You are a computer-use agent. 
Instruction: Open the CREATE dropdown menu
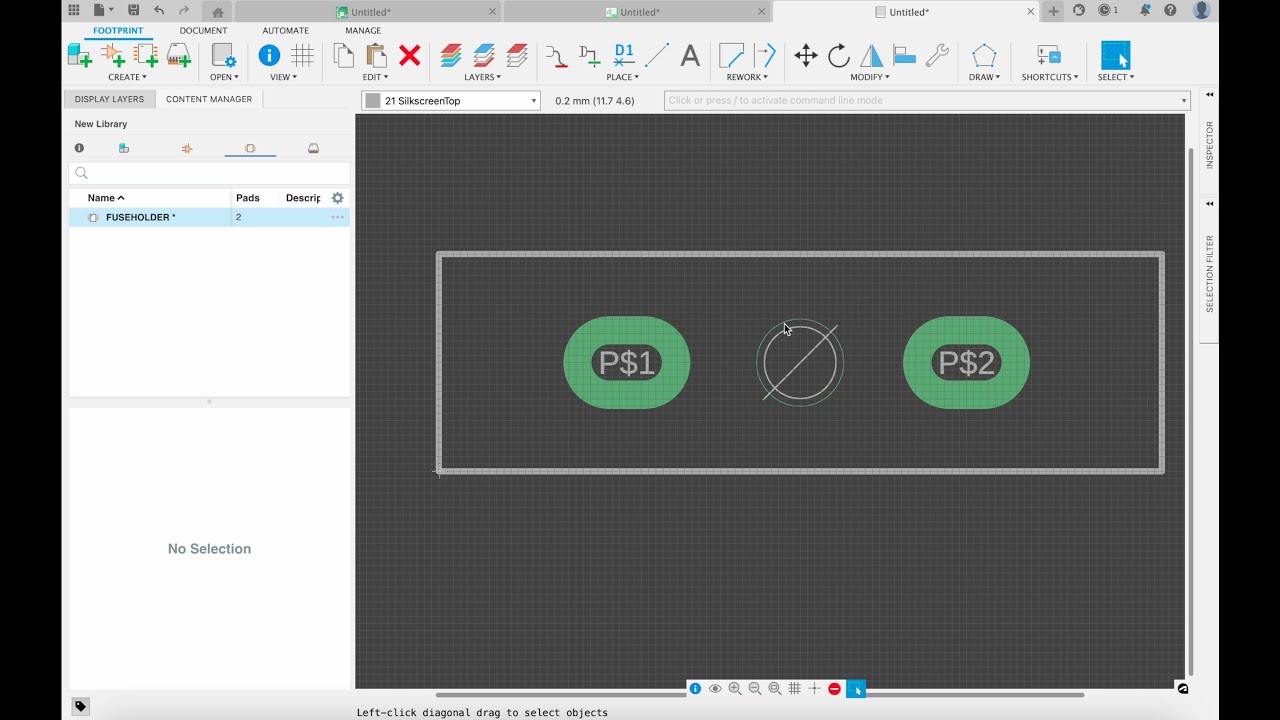tap(127, 77)
